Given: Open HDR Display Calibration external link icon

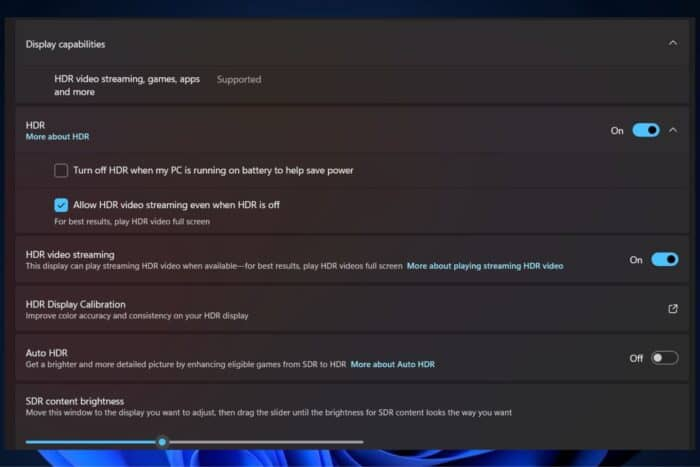Looking at the screenshot, I should tap(672, 309).
